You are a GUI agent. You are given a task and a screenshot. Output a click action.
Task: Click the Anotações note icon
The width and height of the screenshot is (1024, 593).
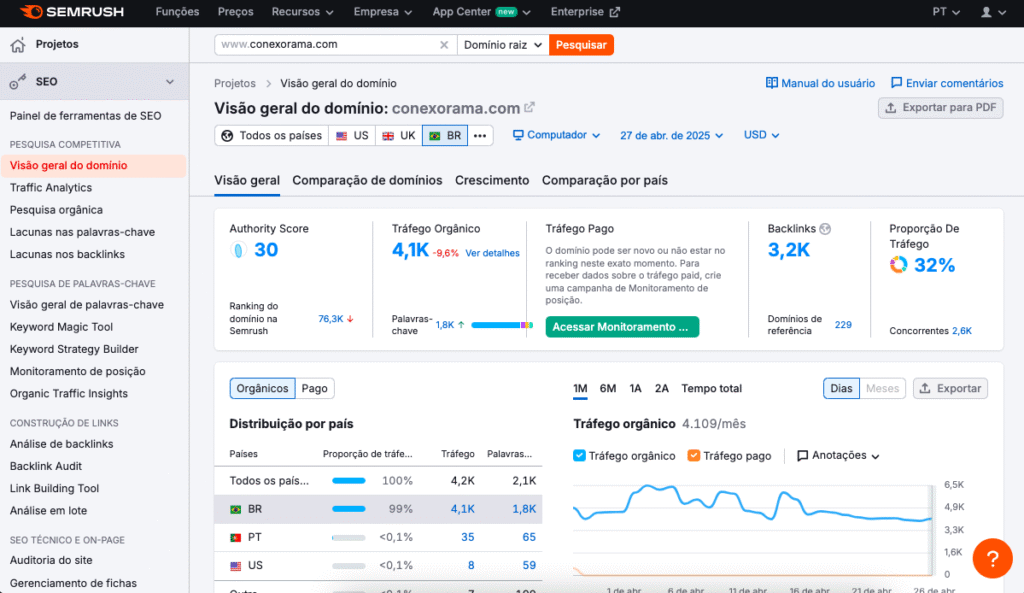tap(803, 456)
